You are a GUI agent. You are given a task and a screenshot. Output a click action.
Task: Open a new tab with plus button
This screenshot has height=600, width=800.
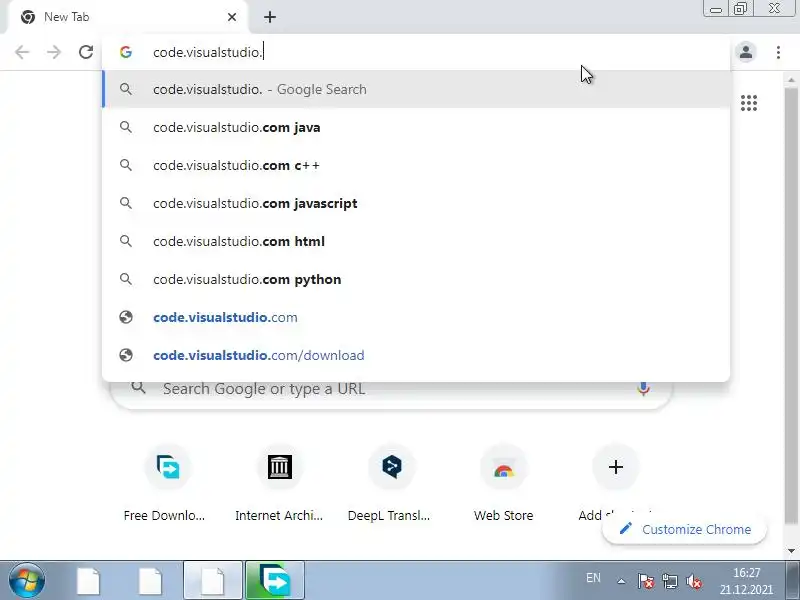click(x=270, y=17)
